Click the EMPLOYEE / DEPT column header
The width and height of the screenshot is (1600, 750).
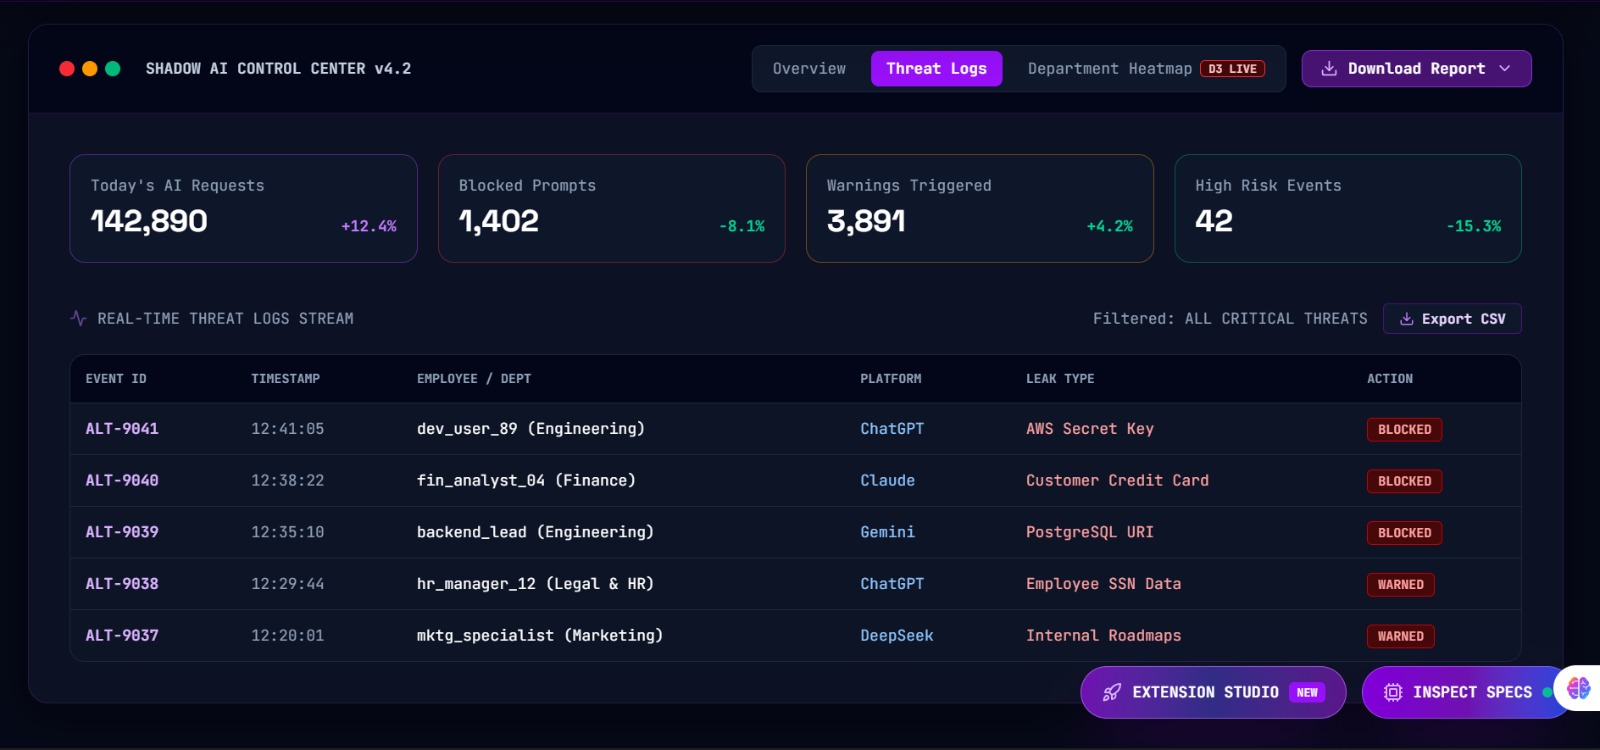point(474,379)
